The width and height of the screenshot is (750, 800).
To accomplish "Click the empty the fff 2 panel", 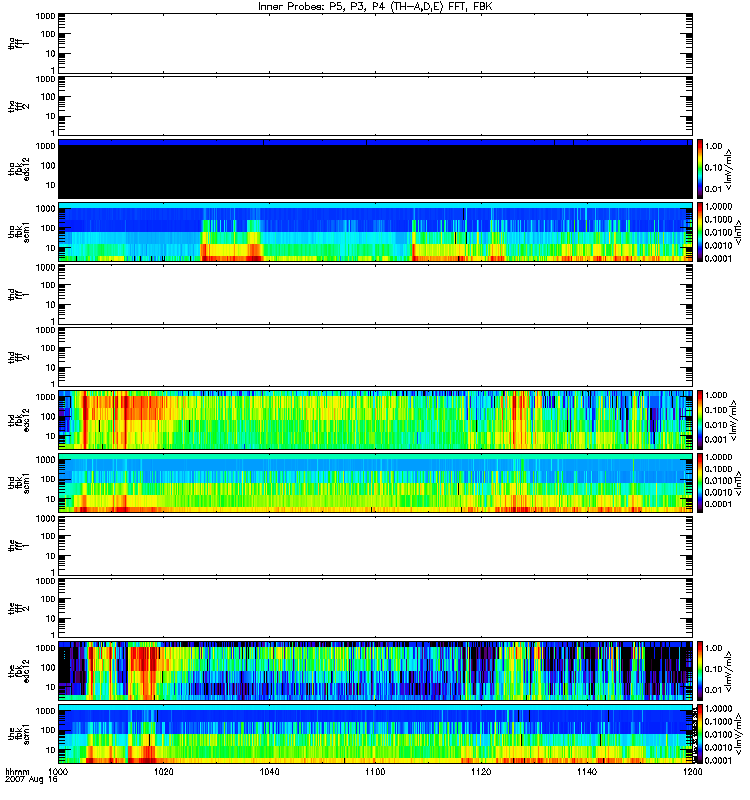I will click(376, 609).
